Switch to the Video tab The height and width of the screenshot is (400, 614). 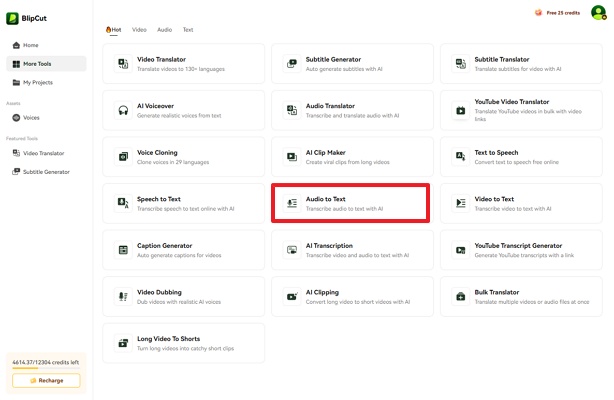click(x=139, y=30)
